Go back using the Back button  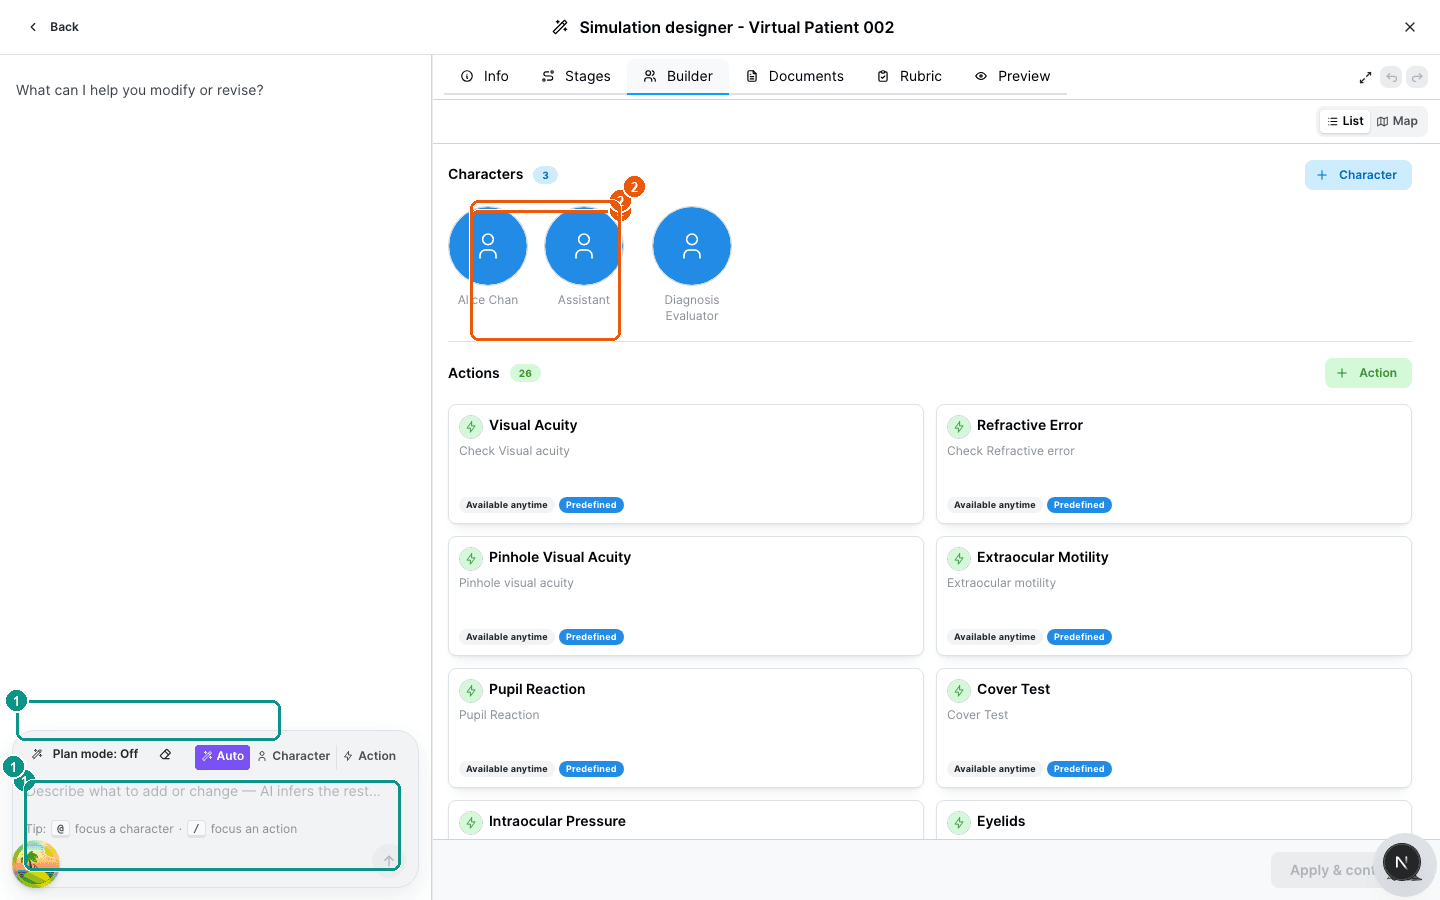(54, 27)
